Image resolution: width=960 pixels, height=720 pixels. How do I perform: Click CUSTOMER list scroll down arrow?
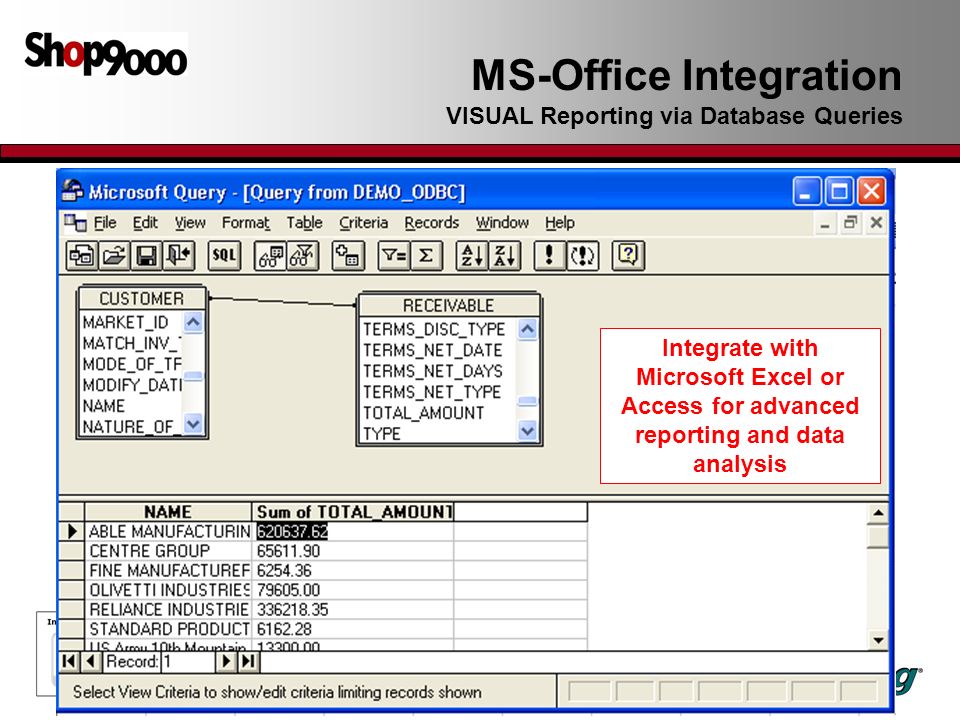pos(193,423)
